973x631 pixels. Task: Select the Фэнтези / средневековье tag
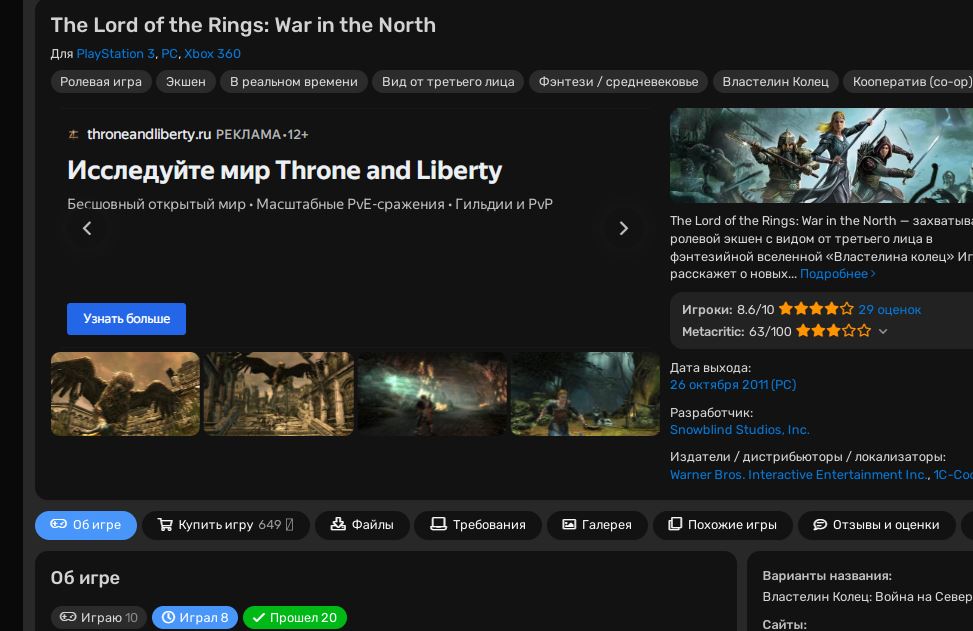[618, 82]
